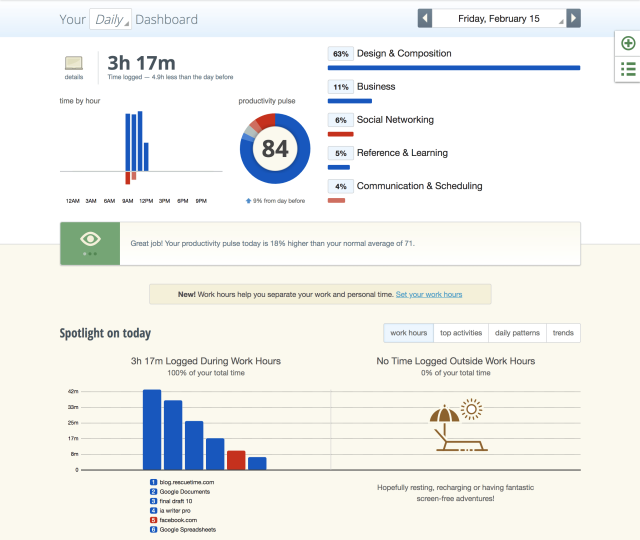The height and width of the screenshot is (540, 640).
Task: Go to next day with right arrow
Action: [573, 19]
